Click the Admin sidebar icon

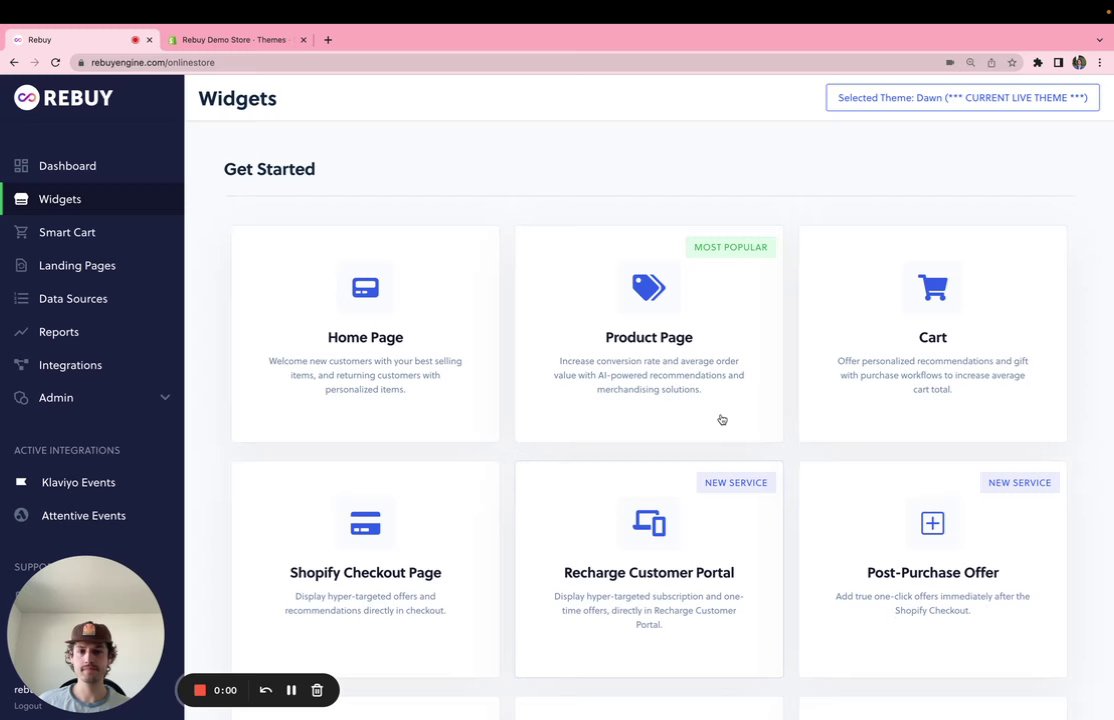coord(21,398)
